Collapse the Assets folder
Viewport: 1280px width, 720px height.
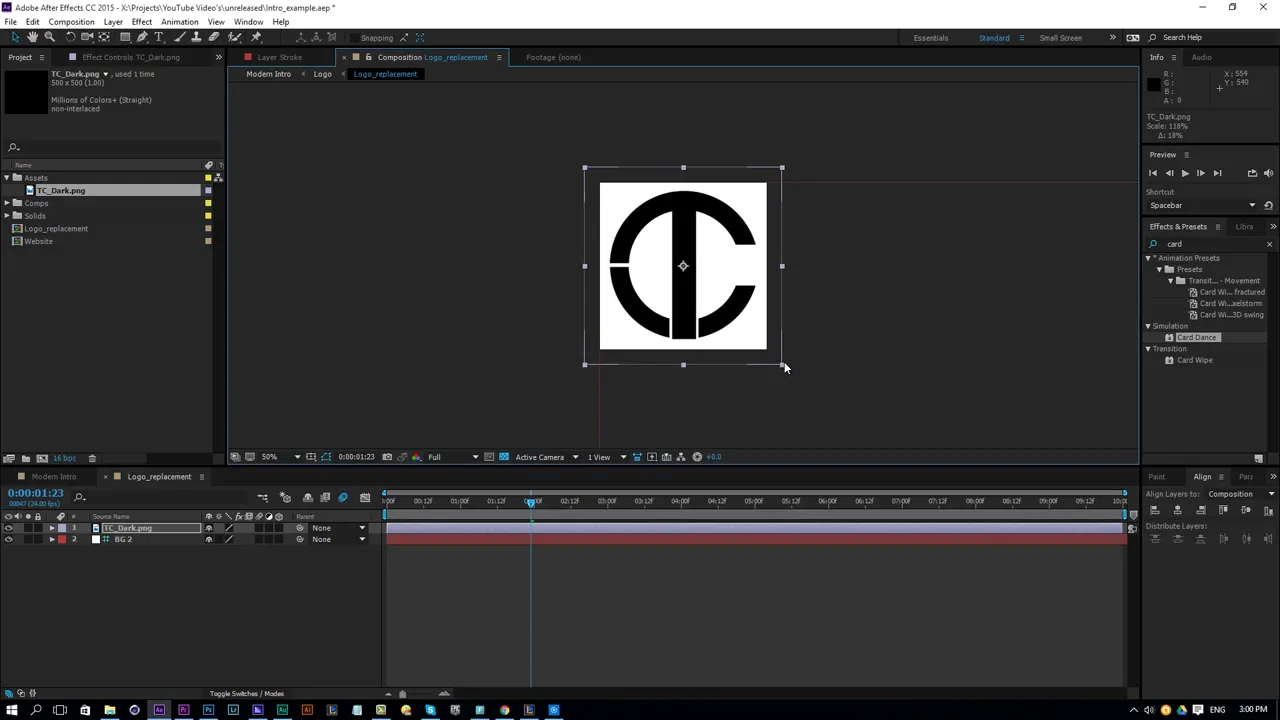tap(7, 178)
